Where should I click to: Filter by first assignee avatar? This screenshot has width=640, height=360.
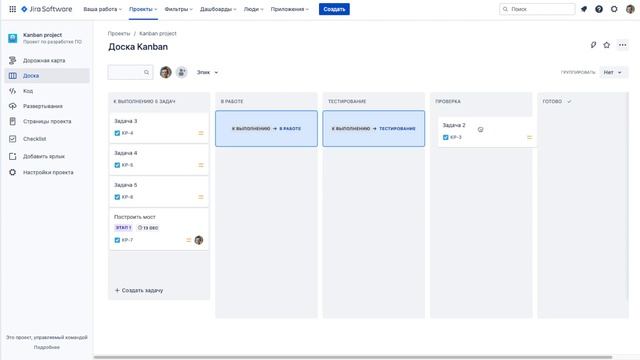(x=165, y=72)
